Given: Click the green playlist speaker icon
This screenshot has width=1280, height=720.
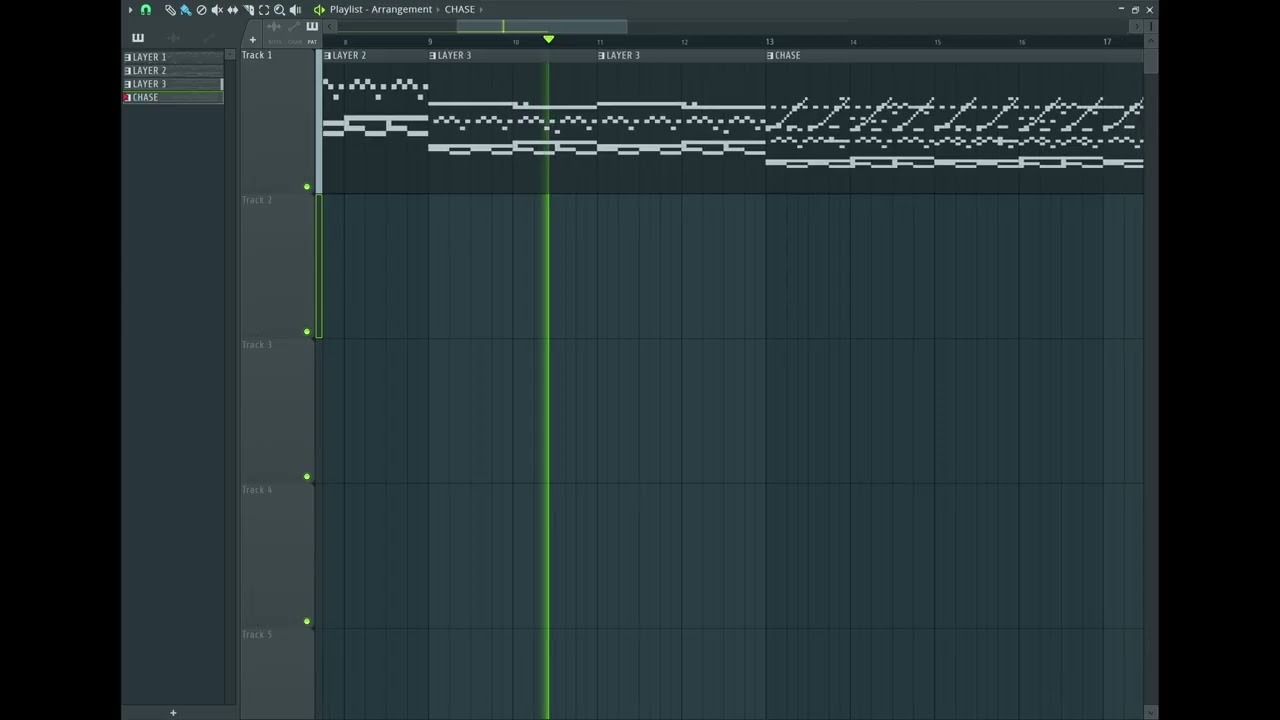Looking at the screenshot, I should [x=319, y=9].
